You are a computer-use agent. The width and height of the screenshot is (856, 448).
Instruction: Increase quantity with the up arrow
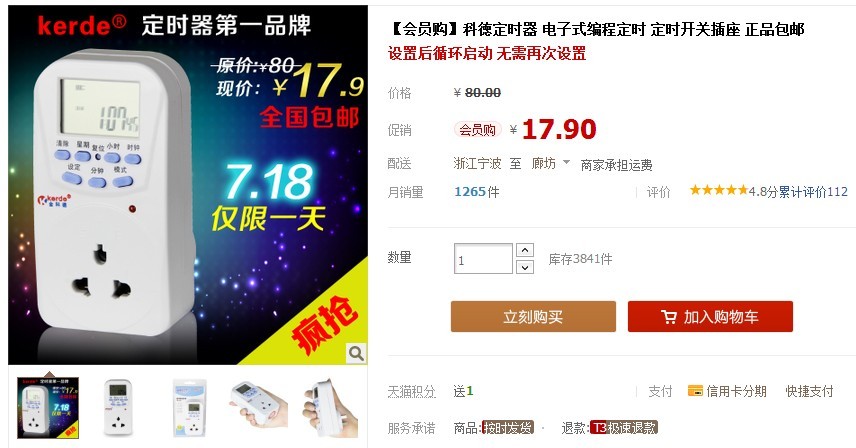pos(525,250)
